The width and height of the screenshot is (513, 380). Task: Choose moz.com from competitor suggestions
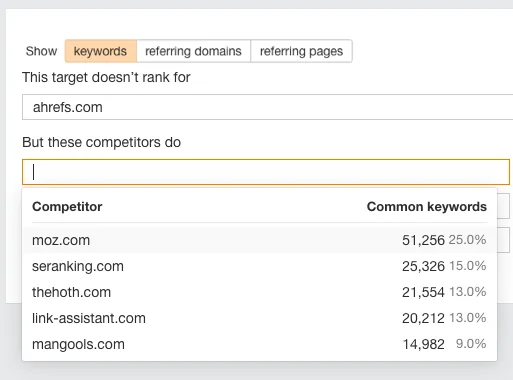pos(259,240)
